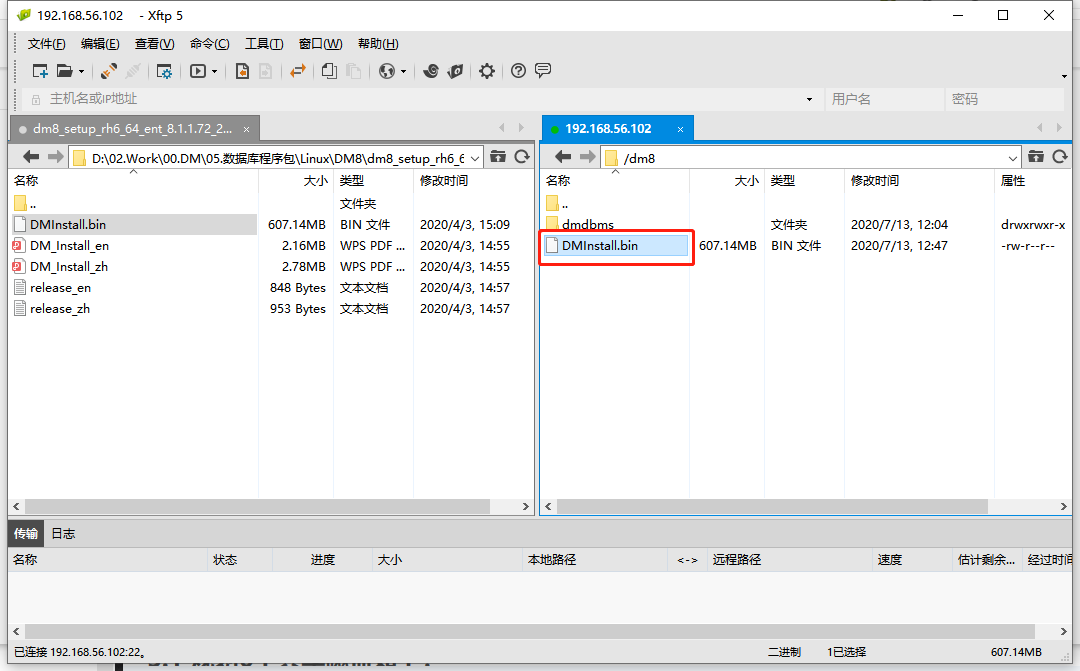
Task: Click the Feedback speech bubble icon
Action: 543,70
